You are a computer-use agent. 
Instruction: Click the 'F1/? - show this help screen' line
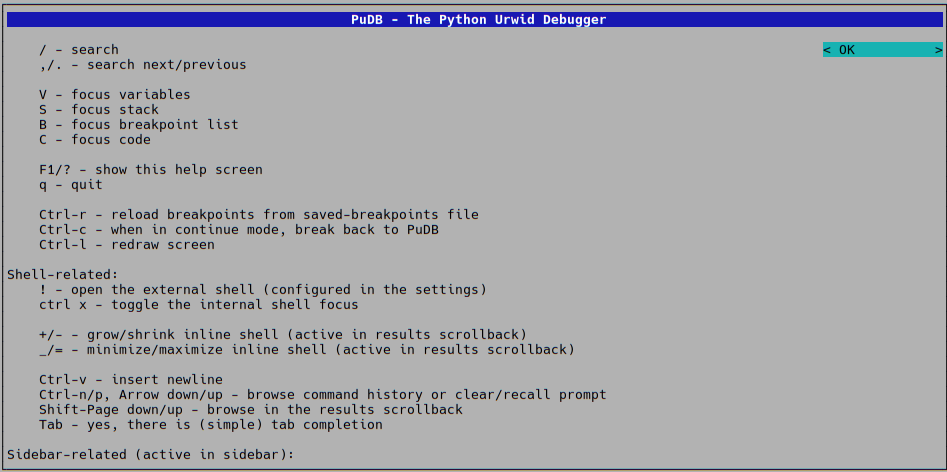150,170
